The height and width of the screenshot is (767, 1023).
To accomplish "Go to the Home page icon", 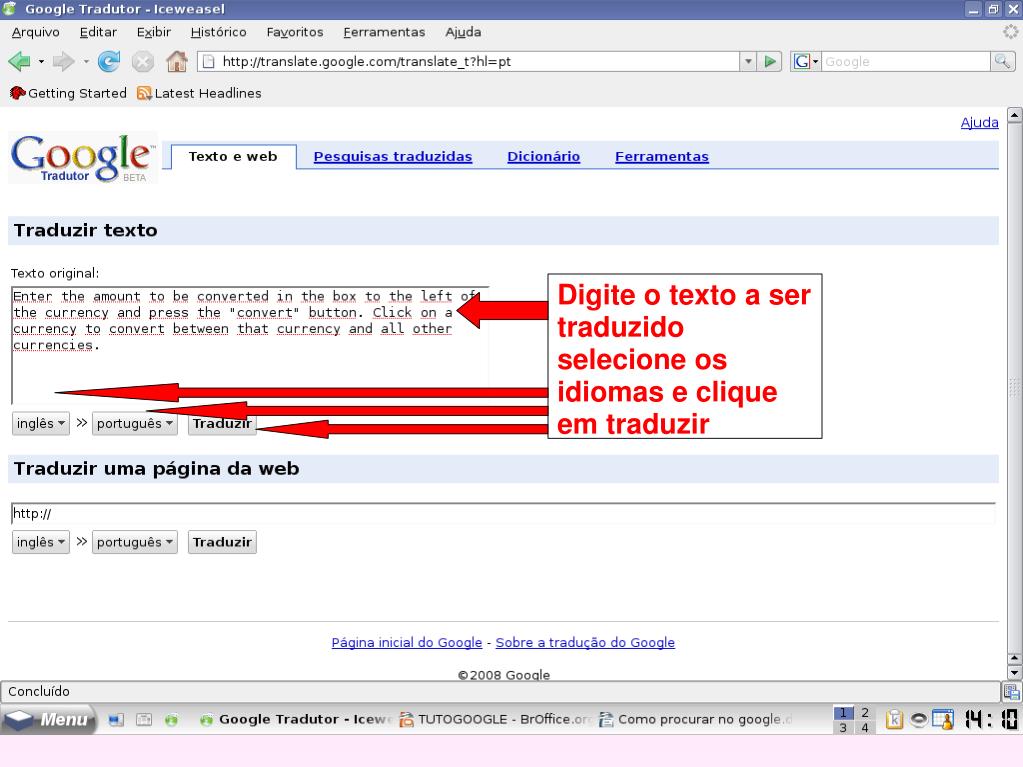I will click(x=176, y=61).
